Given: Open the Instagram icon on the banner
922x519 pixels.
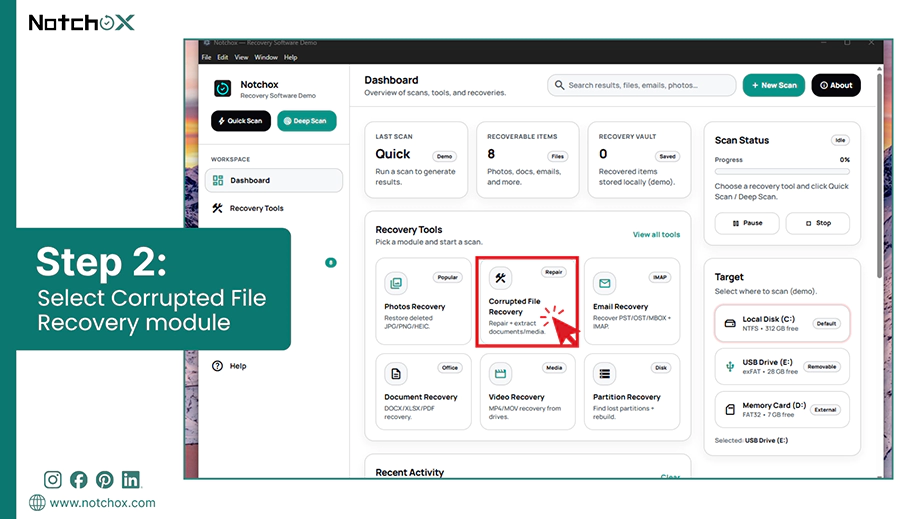Looking at the screenshot, I should [x=53, y=480].
